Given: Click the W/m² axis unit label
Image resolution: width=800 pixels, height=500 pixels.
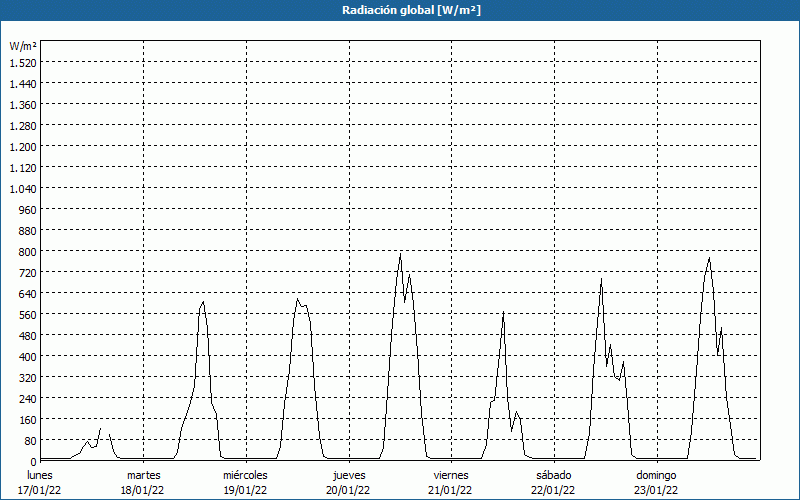Looking at the screenshot, I should [23, 46].
